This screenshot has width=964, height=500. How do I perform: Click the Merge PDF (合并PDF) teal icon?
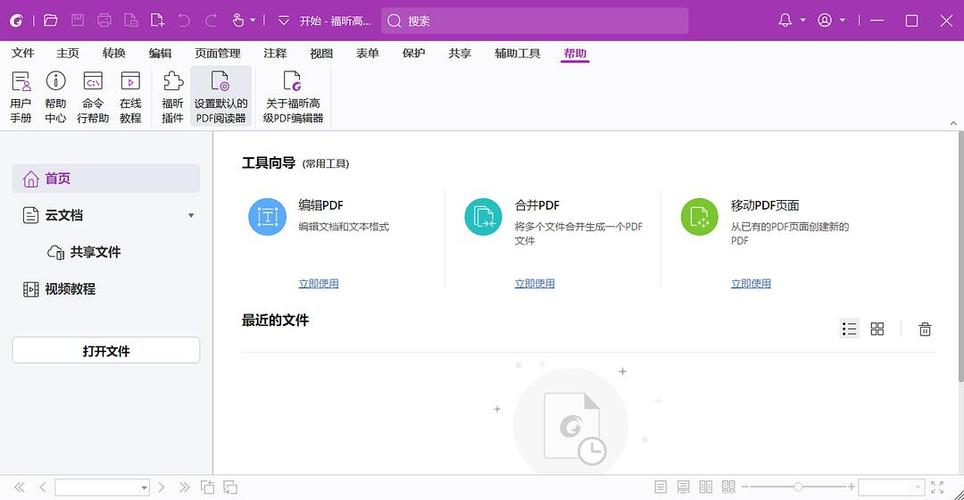[483, 216]
